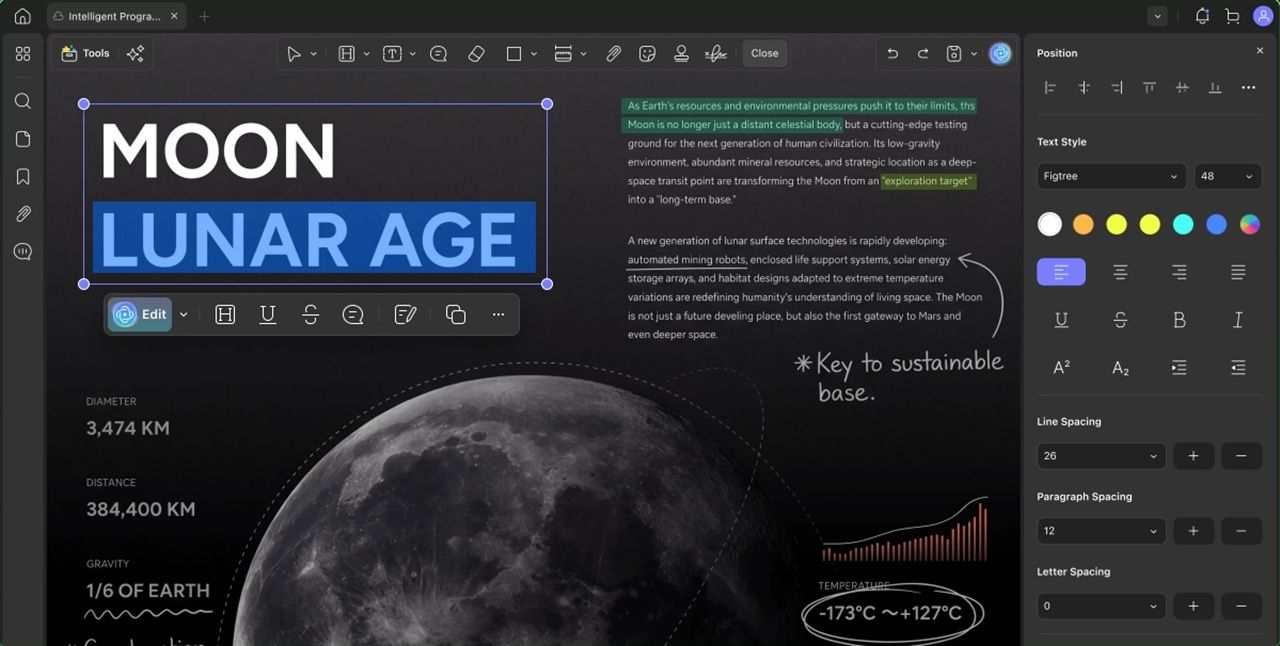Select the attachment paperclip tool in toolbar
The width and height of the screenshot is (1280, 646).
[x=614, y=54]
